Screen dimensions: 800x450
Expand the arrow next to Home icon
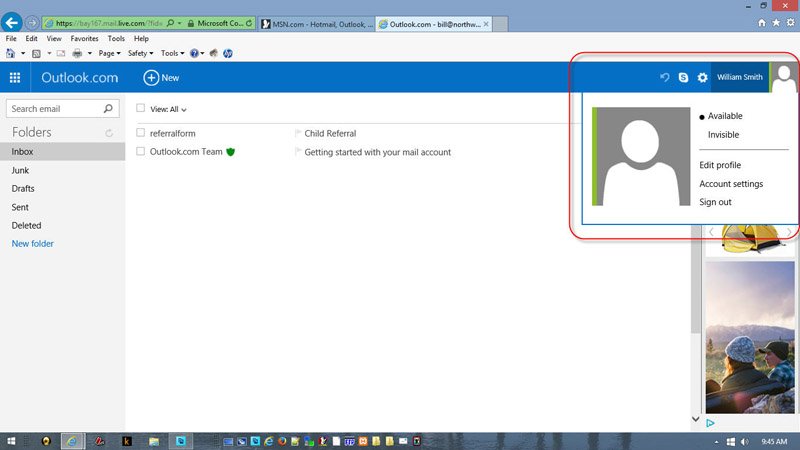pos(23,53)
